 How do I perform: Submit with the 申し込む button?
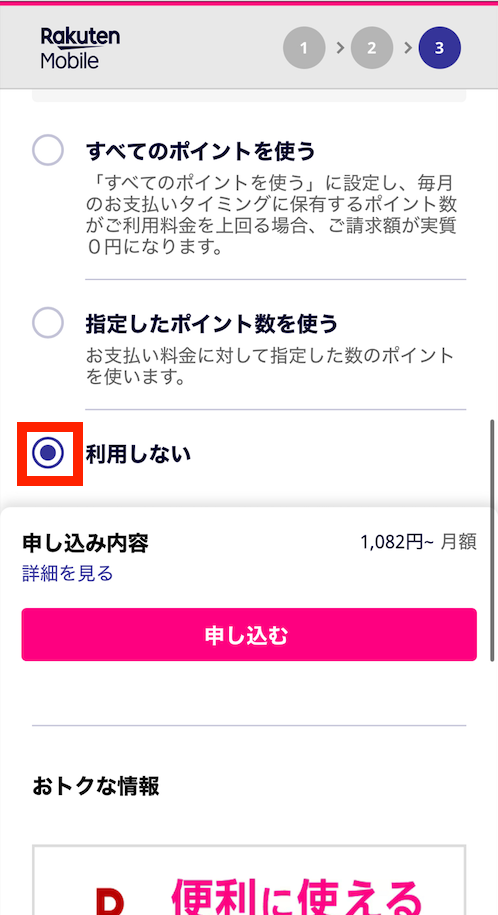(249, 635)
